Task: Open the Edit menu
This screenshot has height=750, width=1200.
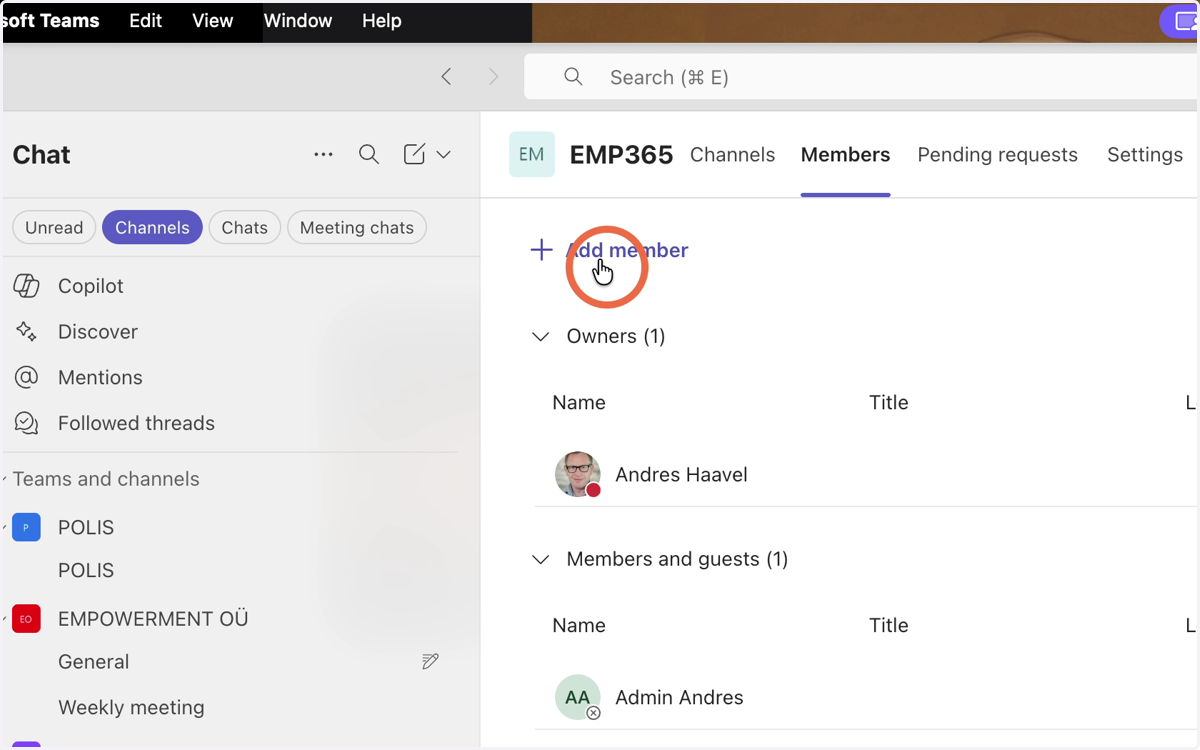Action: (145, 21)
